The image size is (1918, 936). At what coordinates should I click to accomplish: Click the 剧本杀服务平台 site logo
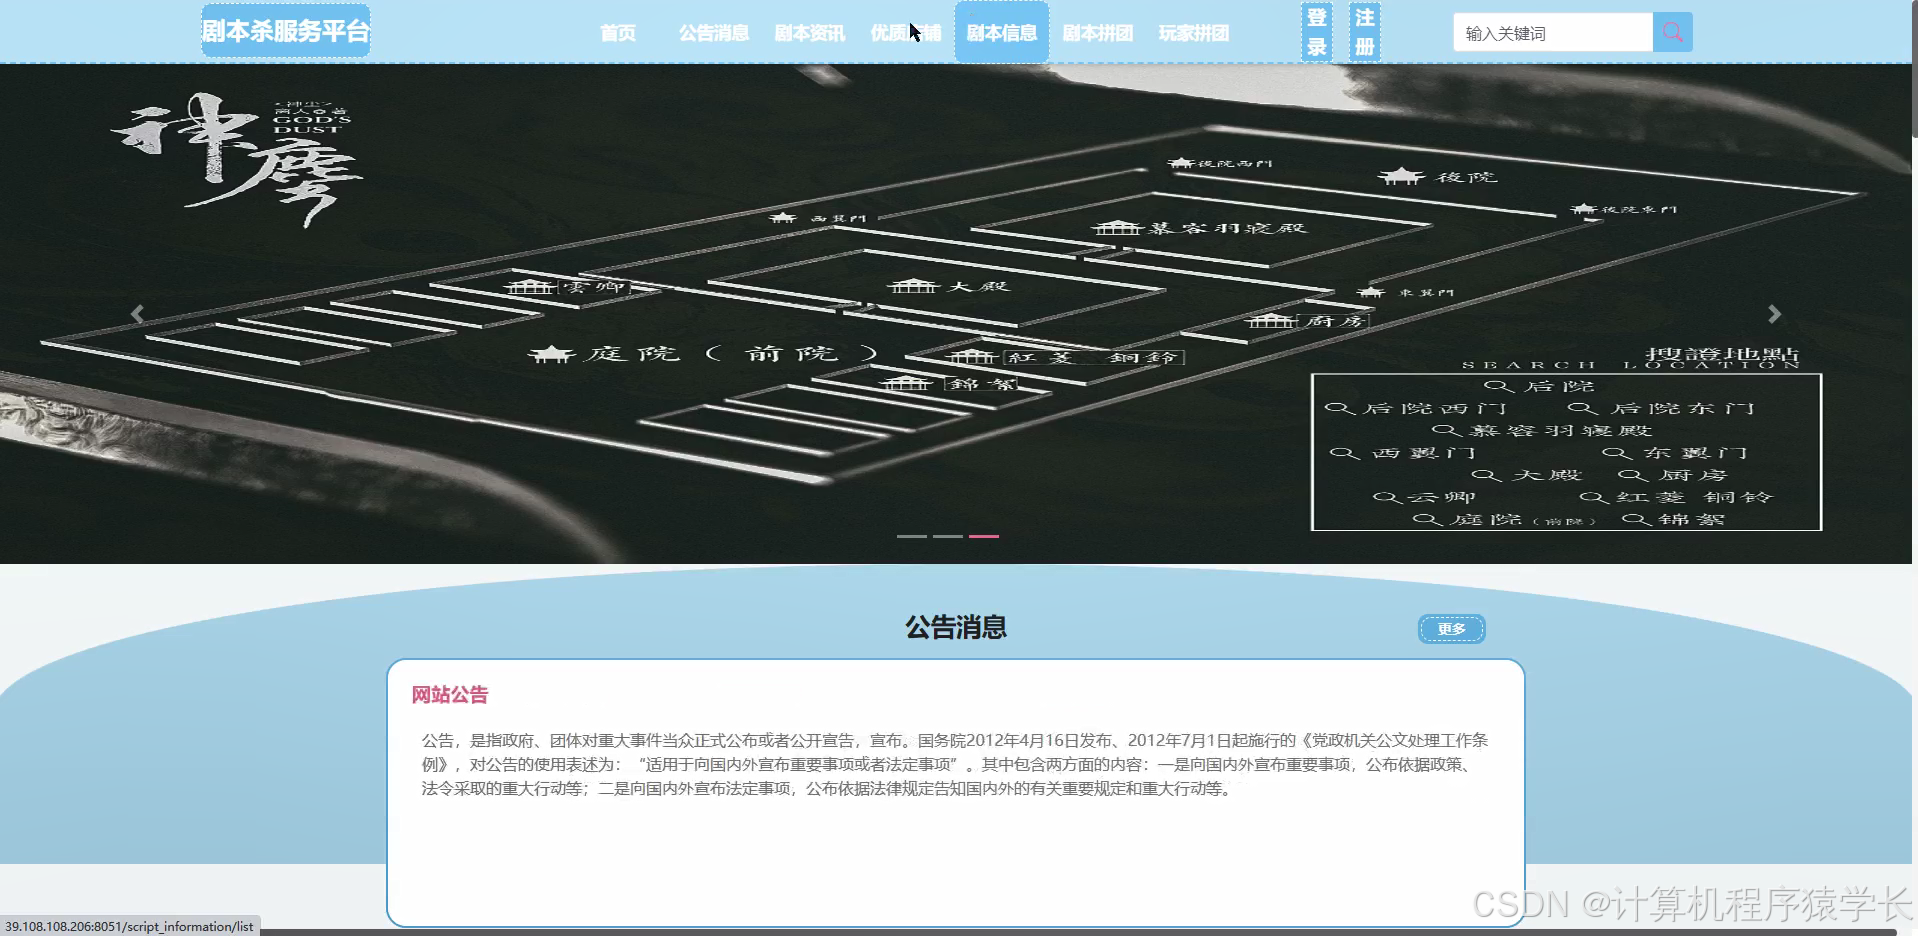coord(286,31)
